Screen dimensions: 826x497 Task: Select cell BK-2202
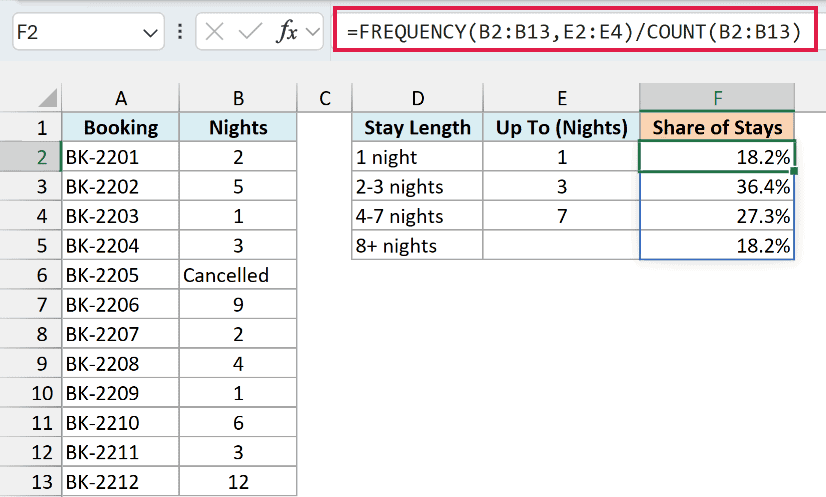coord(121,187)
